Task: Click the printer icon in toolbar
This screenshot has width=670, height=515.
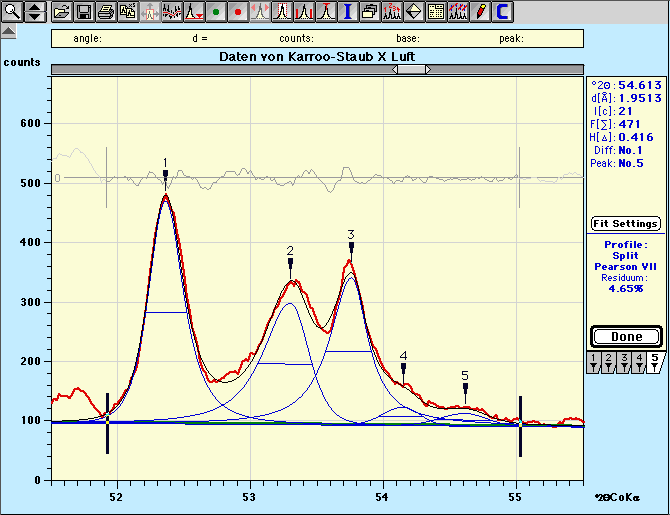Action: click(x=106, y=12)
